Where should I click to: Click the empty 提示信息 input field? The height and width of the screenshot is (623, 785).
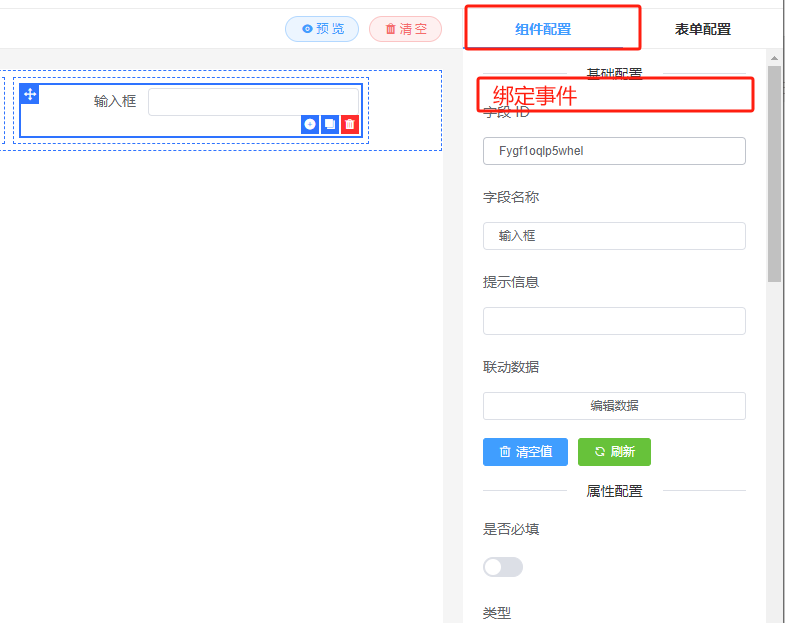614,321
